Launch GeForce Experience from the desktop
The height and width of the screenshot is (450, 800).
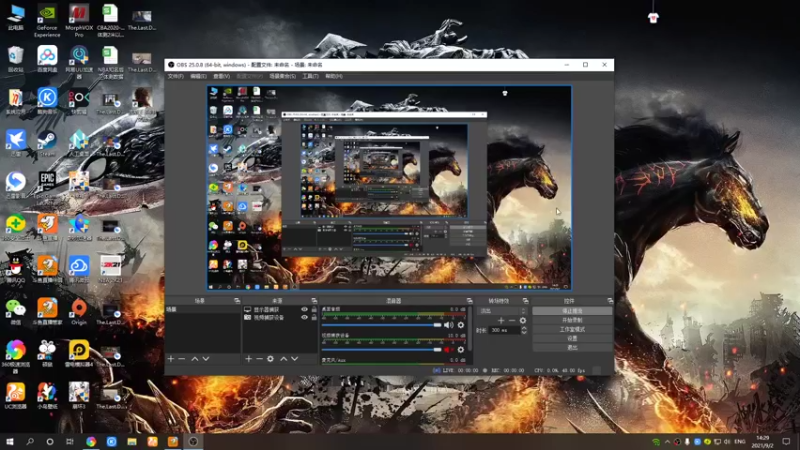tap(47, 20)
